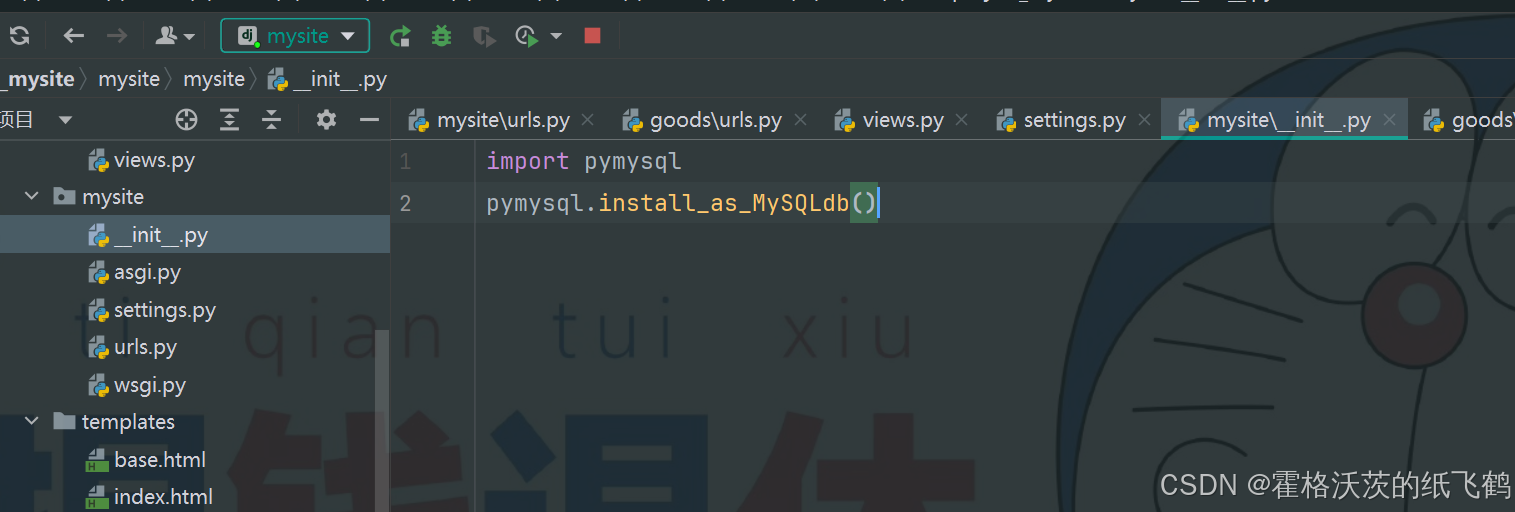The image size is (1515, 512).
Task: Click the 'import pymysql' code line
Action: 583,161
